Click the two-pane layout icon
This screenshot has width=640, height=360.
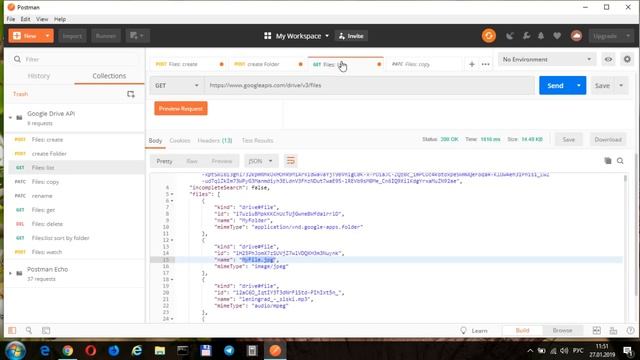pyautogui.click(x=596, y=330)
